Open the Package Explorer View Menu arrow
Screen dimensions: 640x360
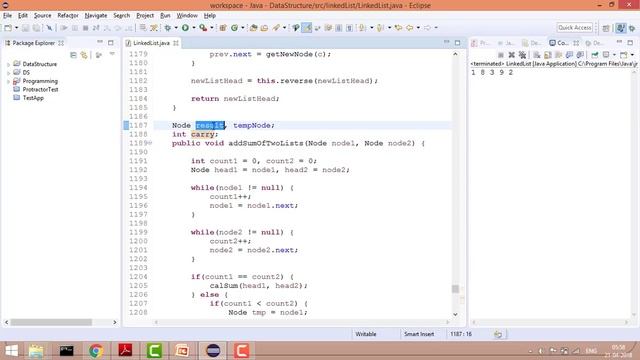pos(112,54)
